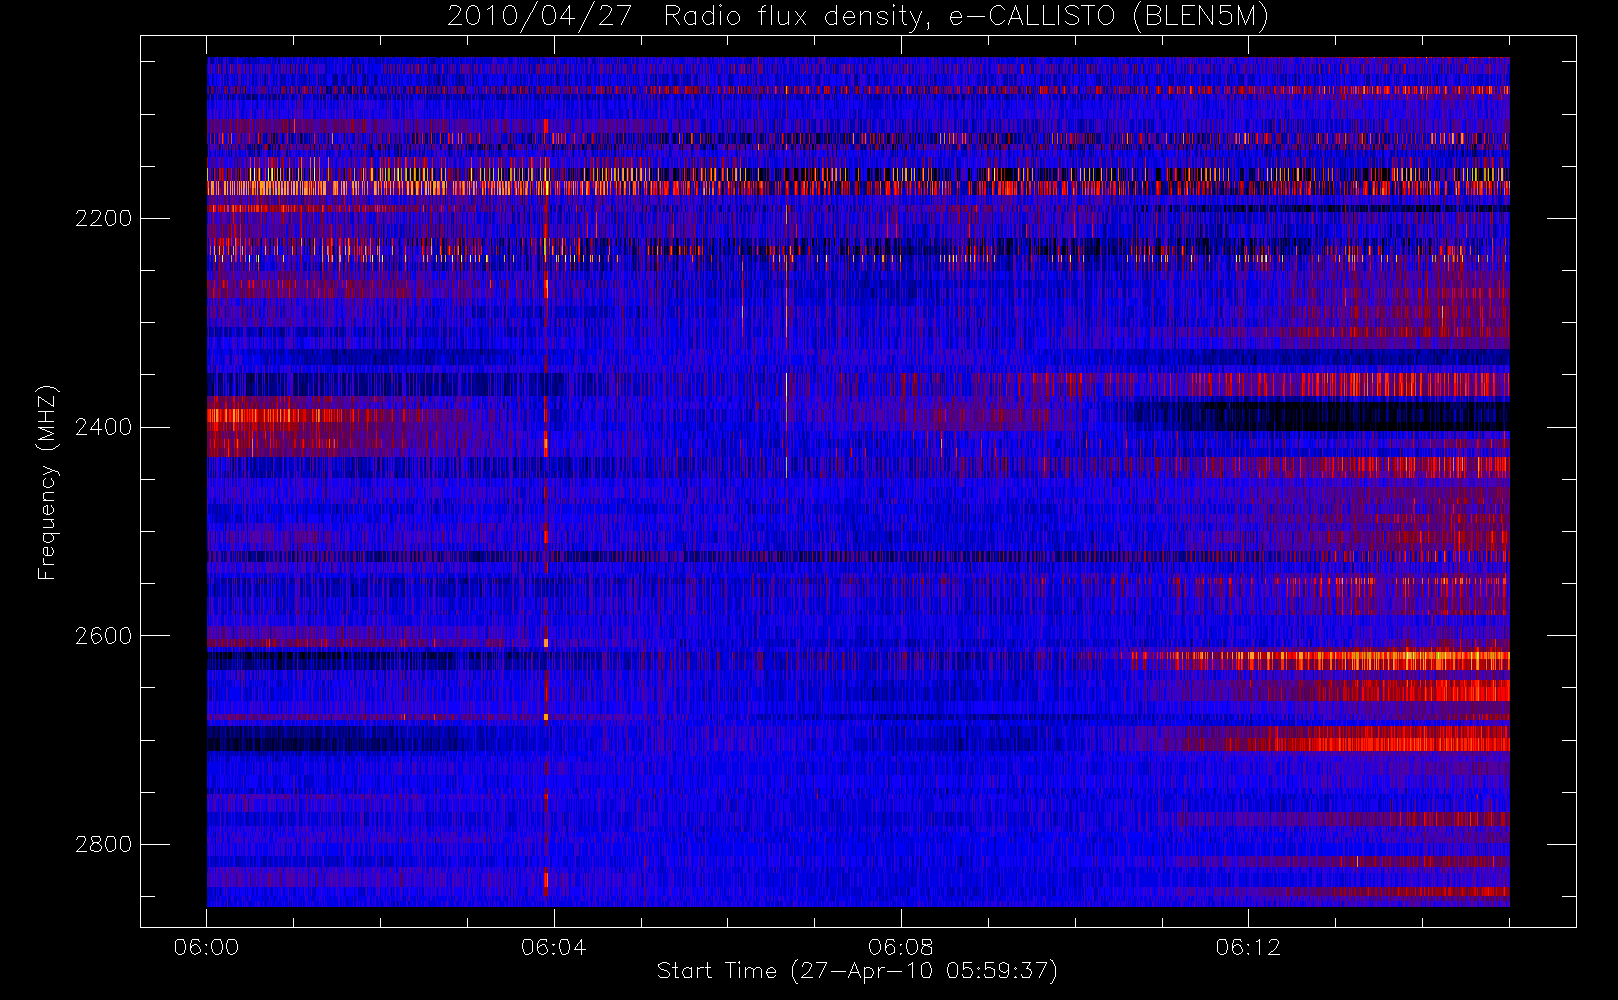Click the plot title "Radio flux density, e-CALLISTO (BLEN5M)"

pos(966,17)
